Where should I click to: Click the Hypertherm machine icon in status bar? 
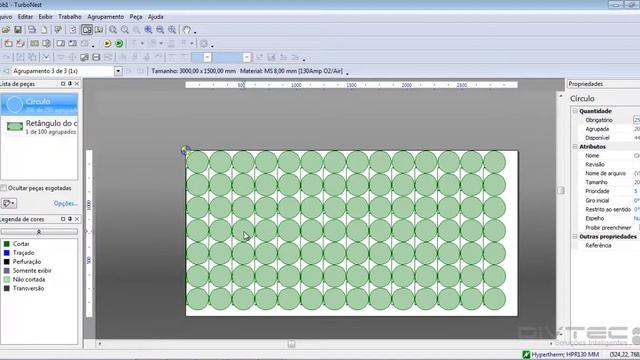point(526,355)
